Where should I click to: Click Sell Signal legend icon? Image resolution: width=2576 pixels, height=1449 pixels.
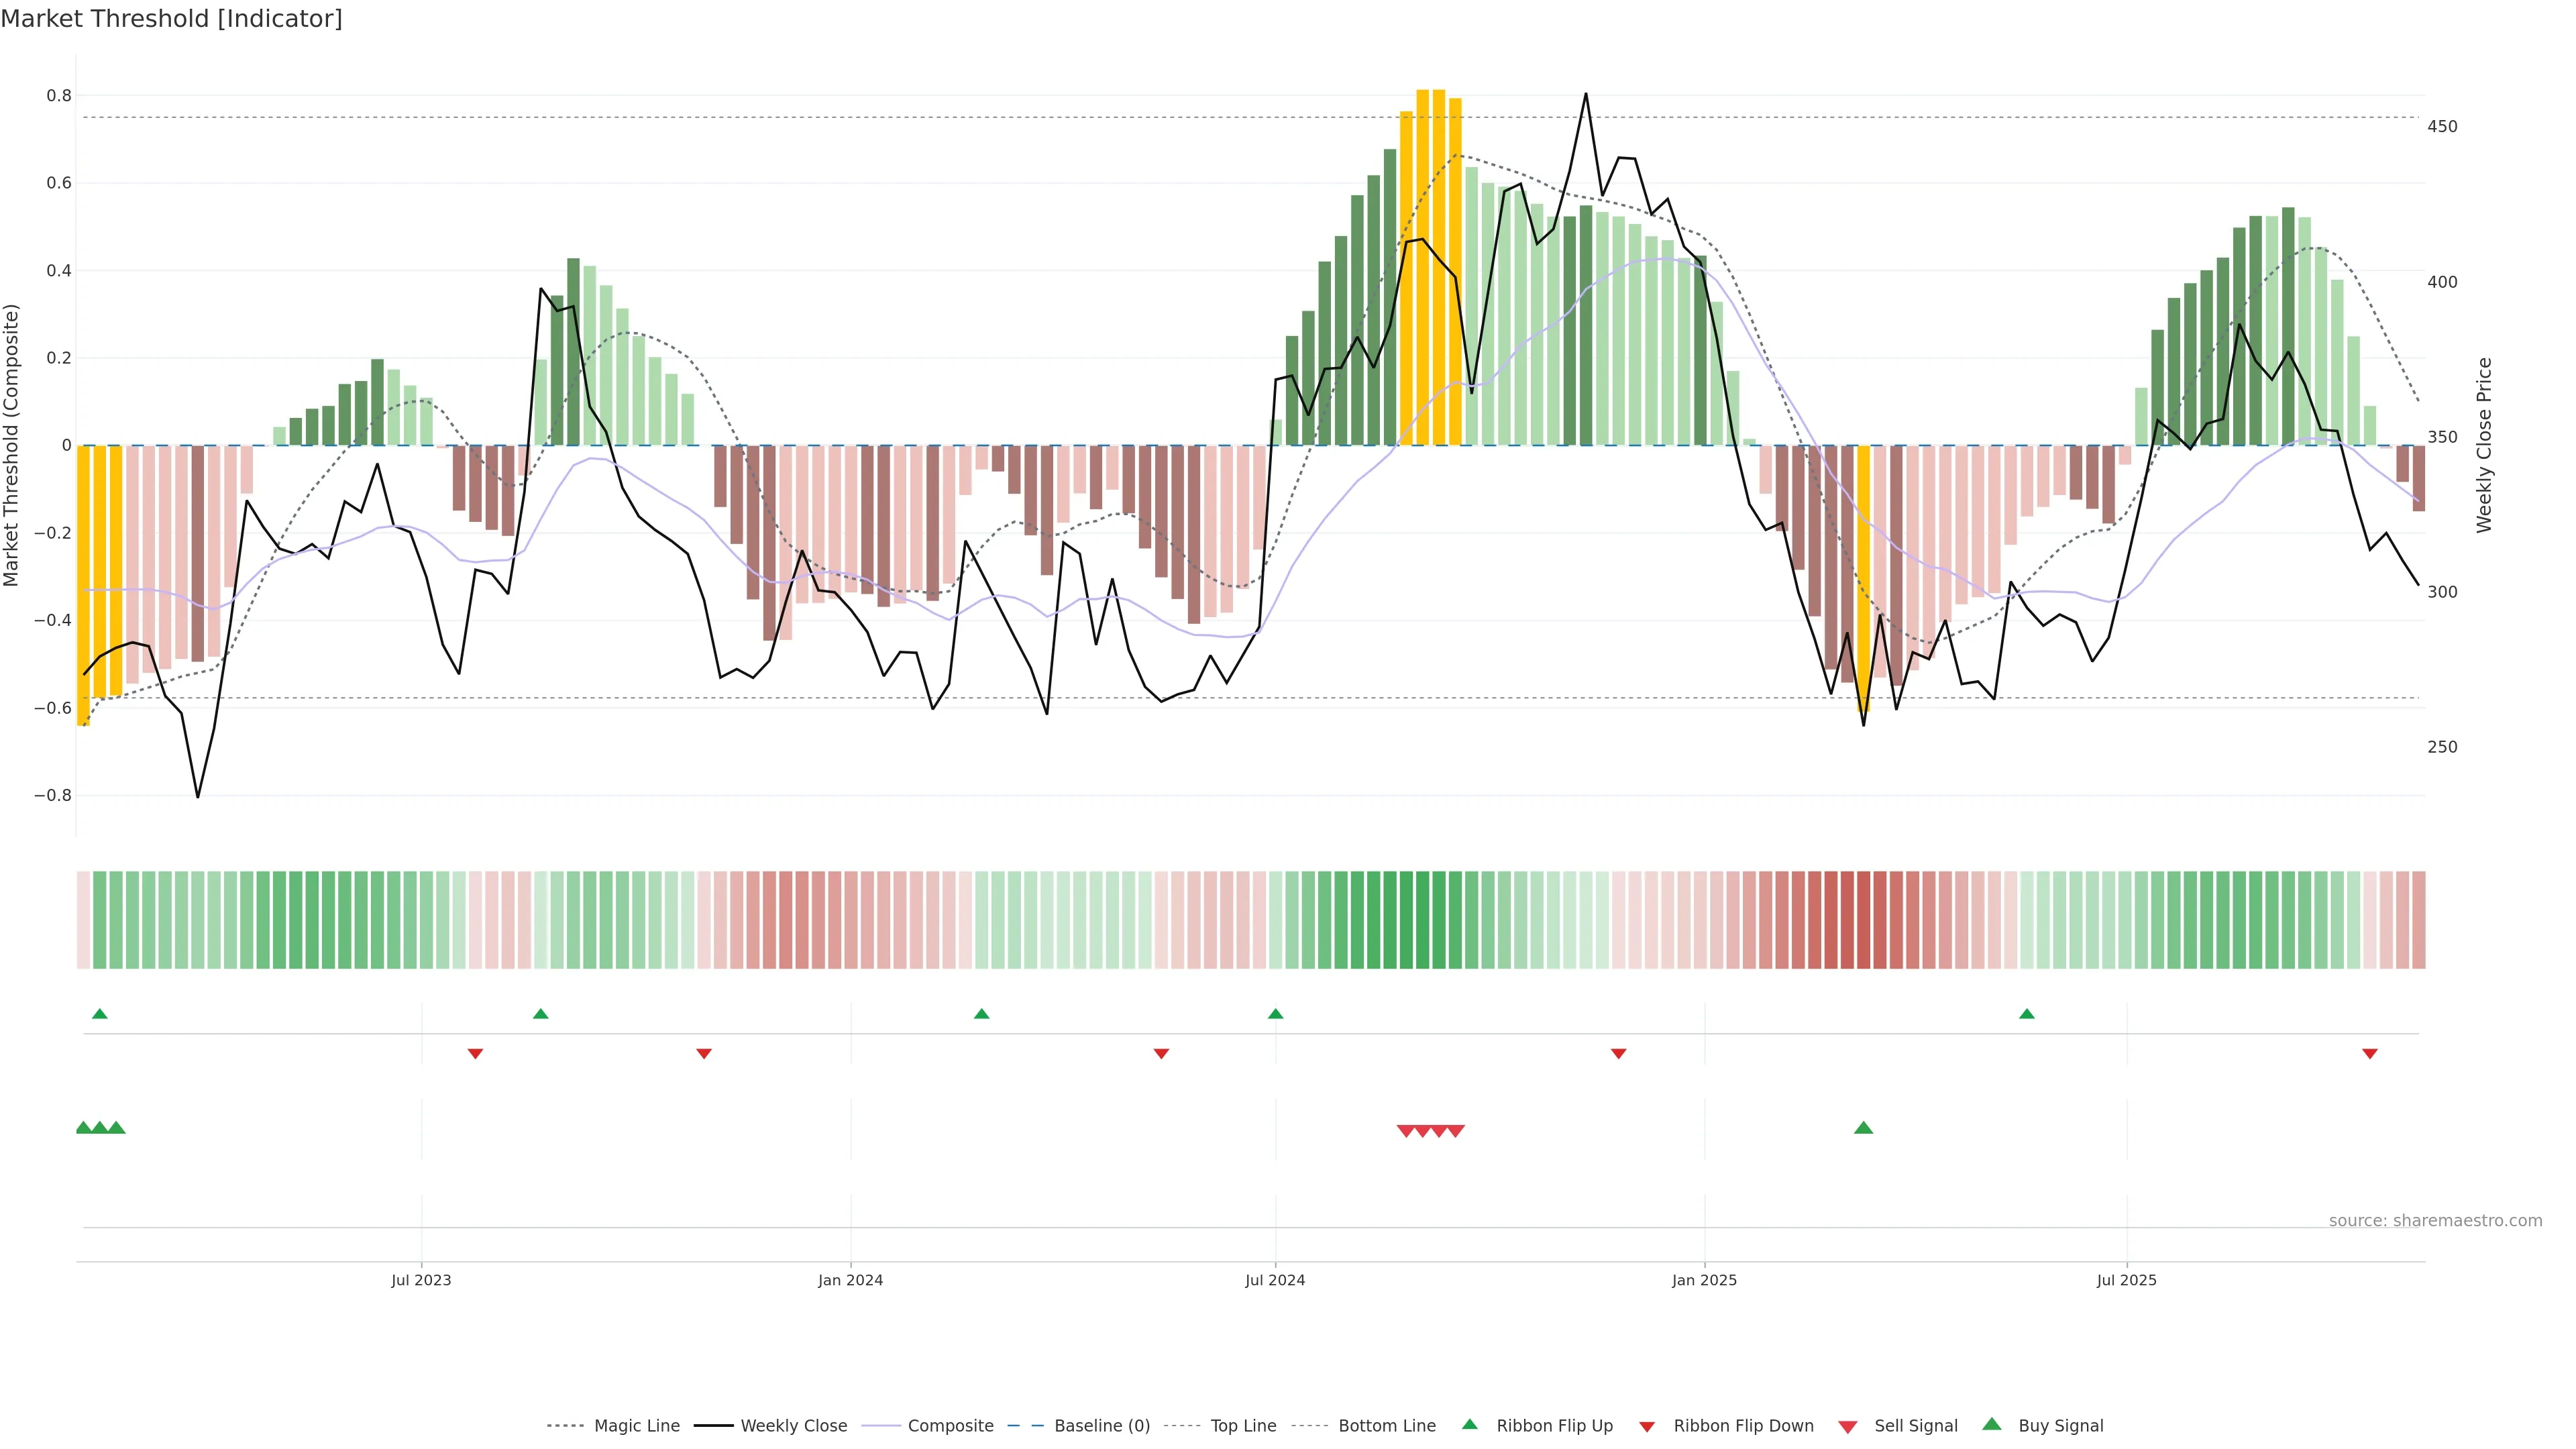click(x=1848, y=1427)
